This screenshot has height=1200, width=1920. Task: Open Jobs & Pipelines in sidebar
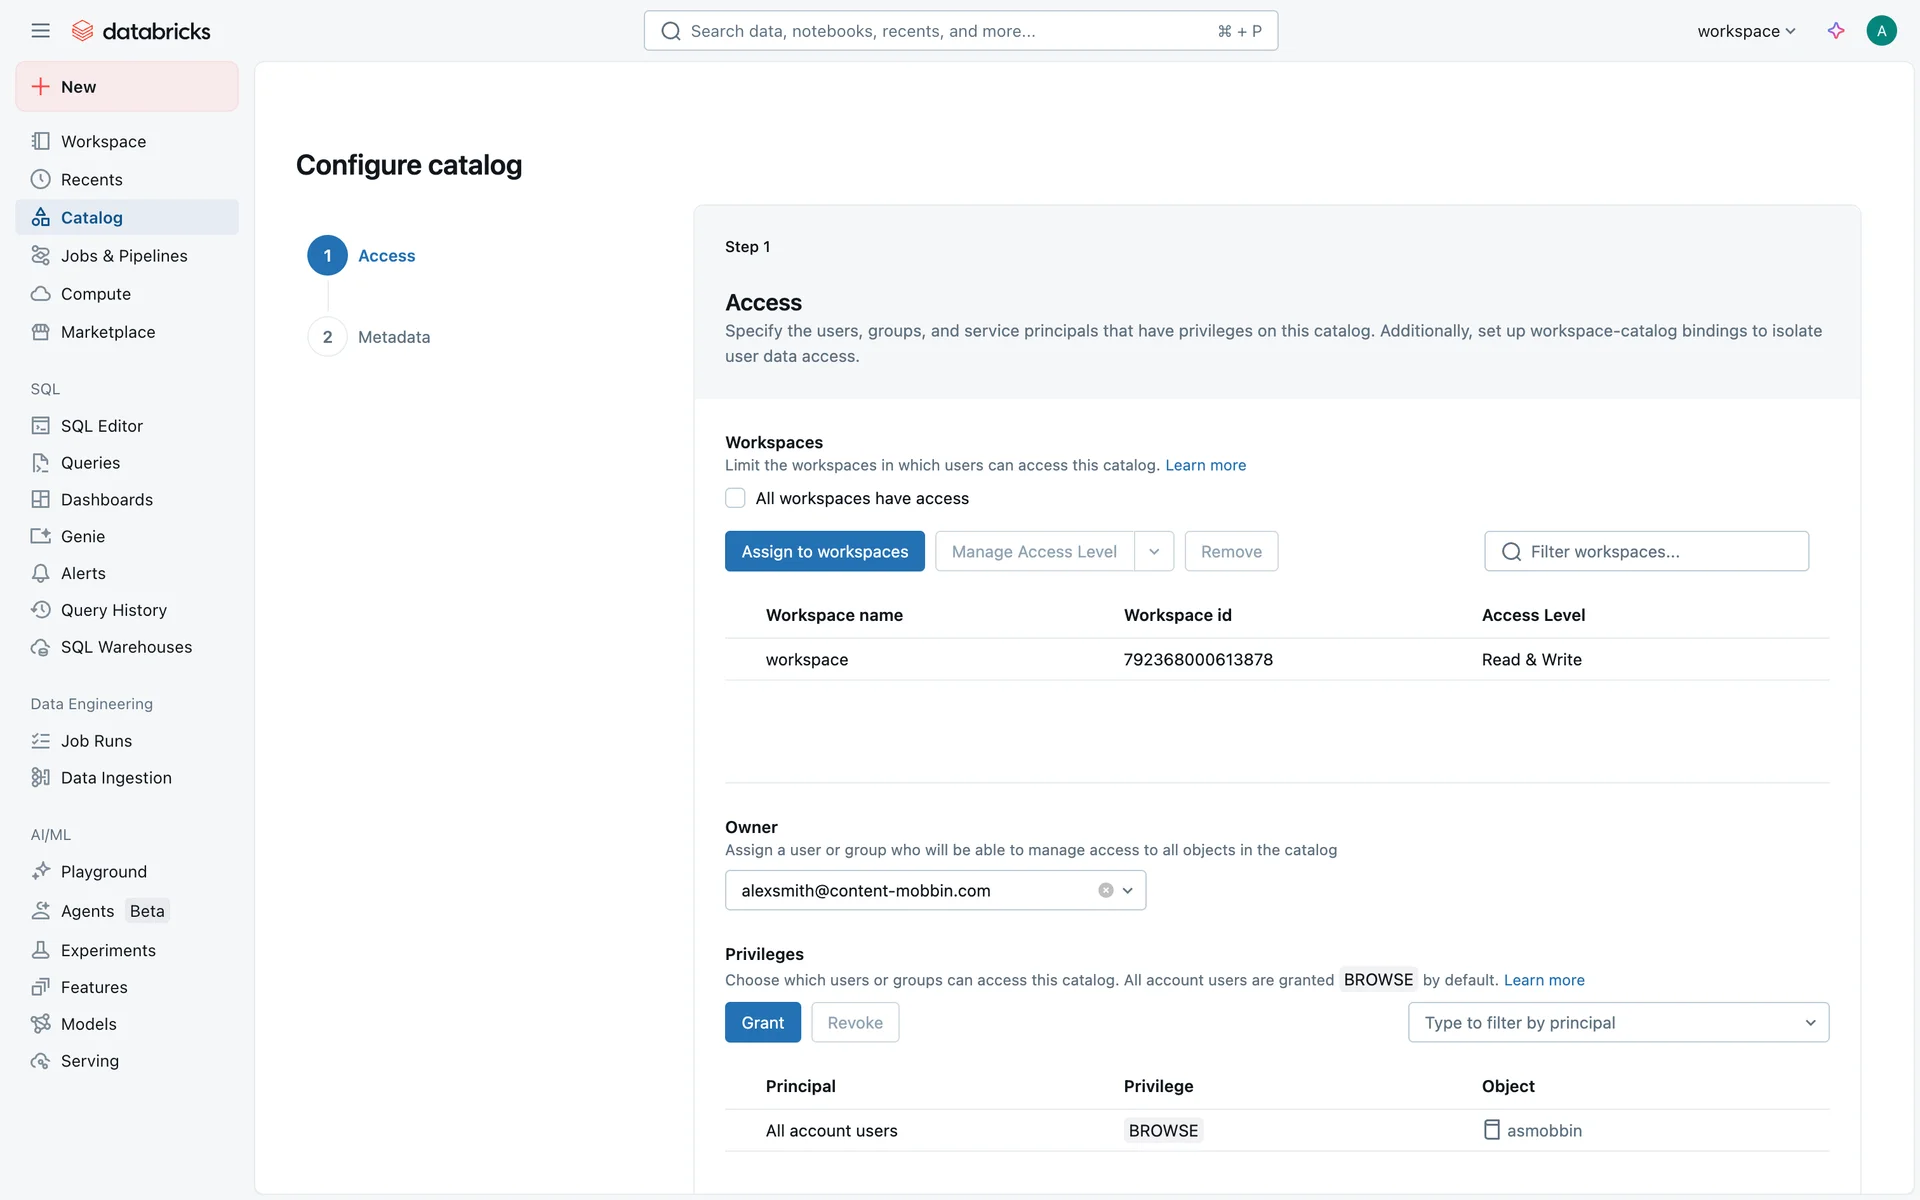(124, 256)
